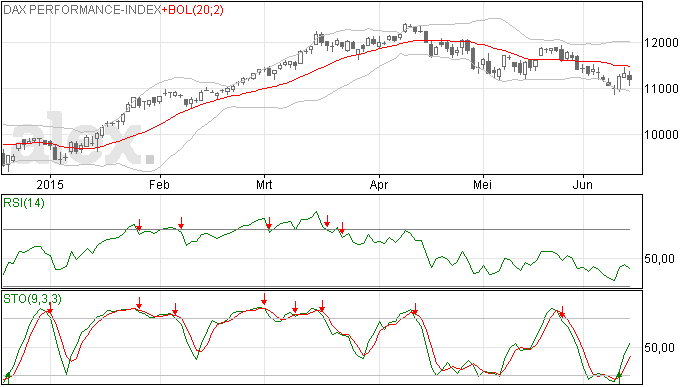
Task: Click the stochastic red arrow above Mrt gridline
Action: [264, 299]
